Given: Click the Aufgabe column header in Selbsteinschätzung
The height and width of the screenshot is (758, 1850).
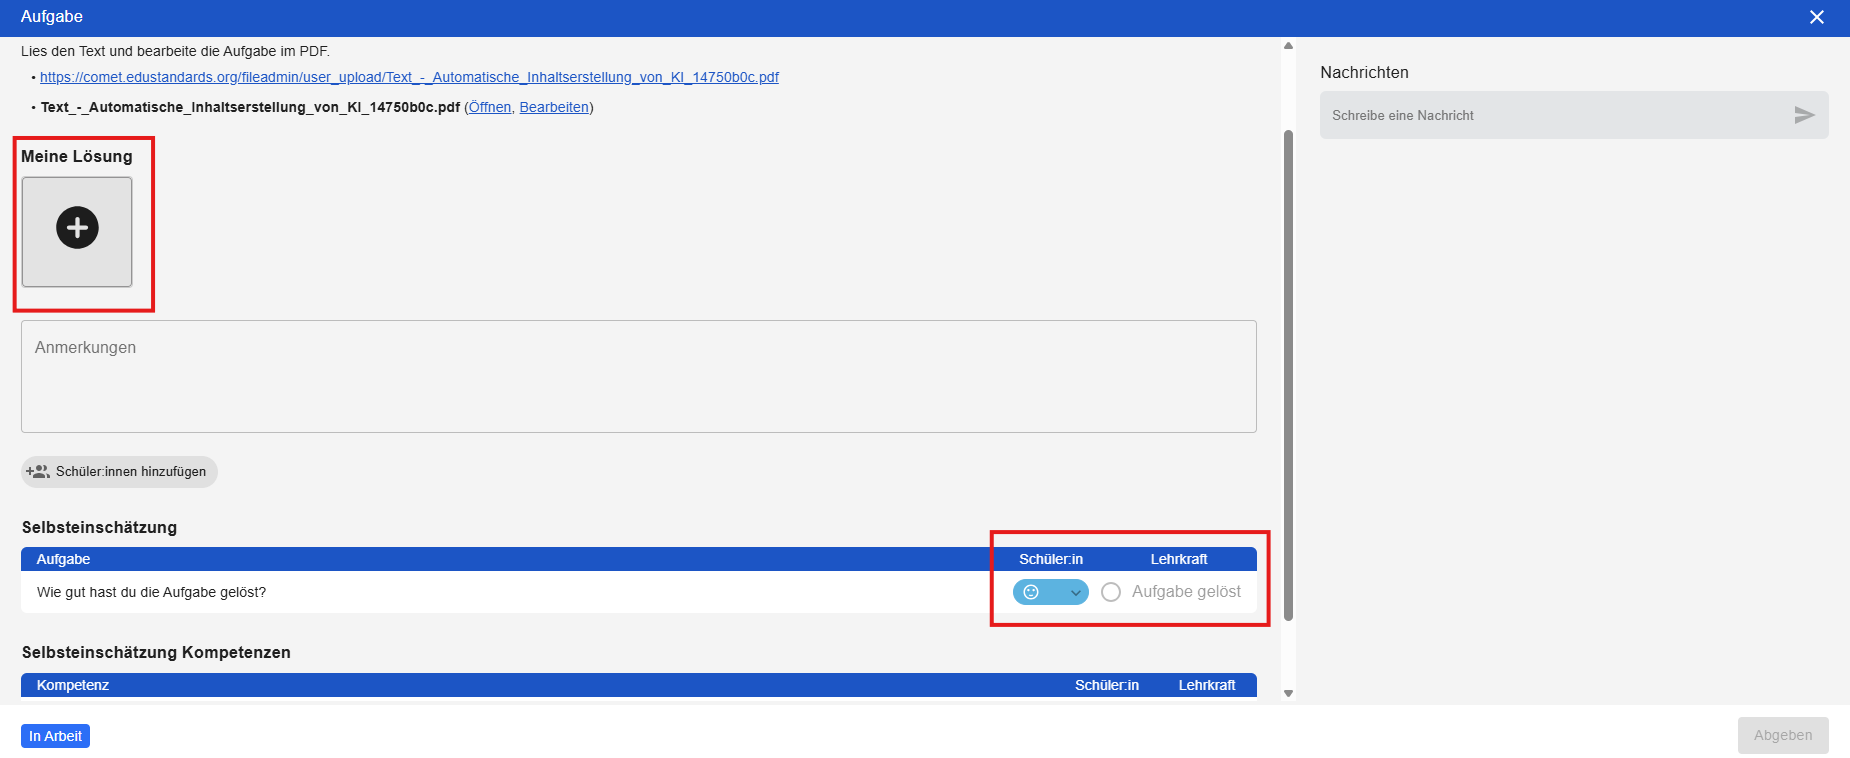Looking at the screenshot, I should click(64, 559).
